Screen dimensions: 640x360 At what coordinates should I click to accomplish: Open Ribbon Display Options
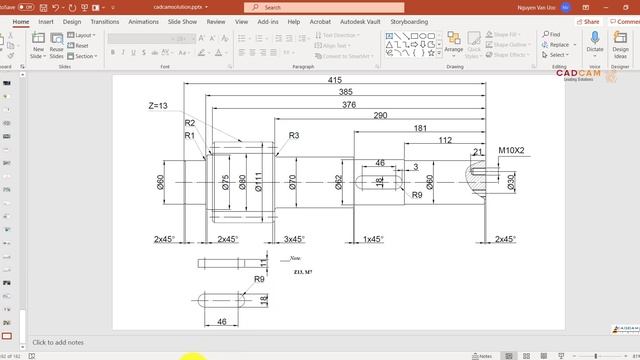tap(586, 7)
